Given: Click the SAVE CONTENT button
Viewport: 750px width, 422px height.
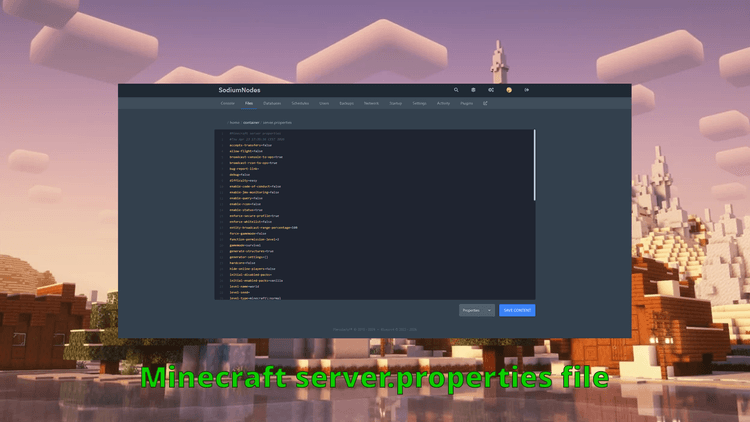Looking at the screenshot, I should coord(517,310).
